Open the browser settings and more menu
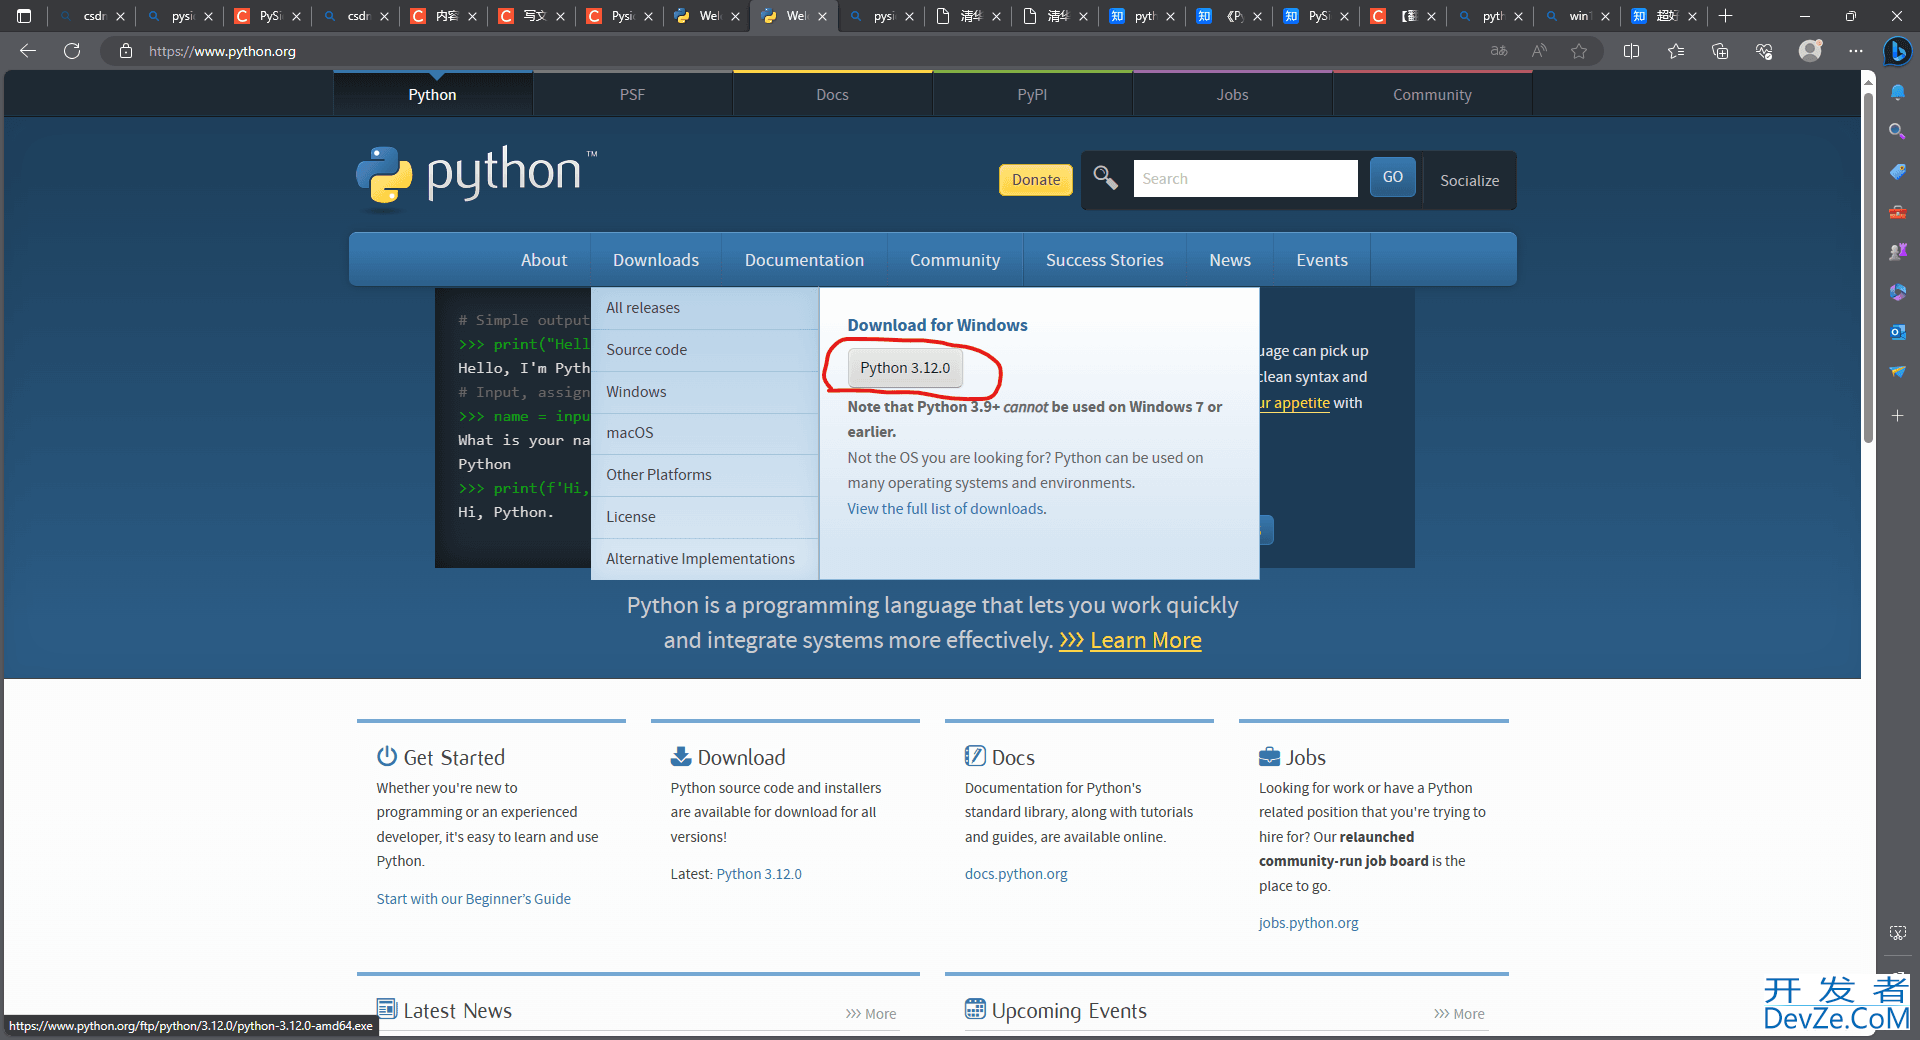 [x=1856, y=51]
